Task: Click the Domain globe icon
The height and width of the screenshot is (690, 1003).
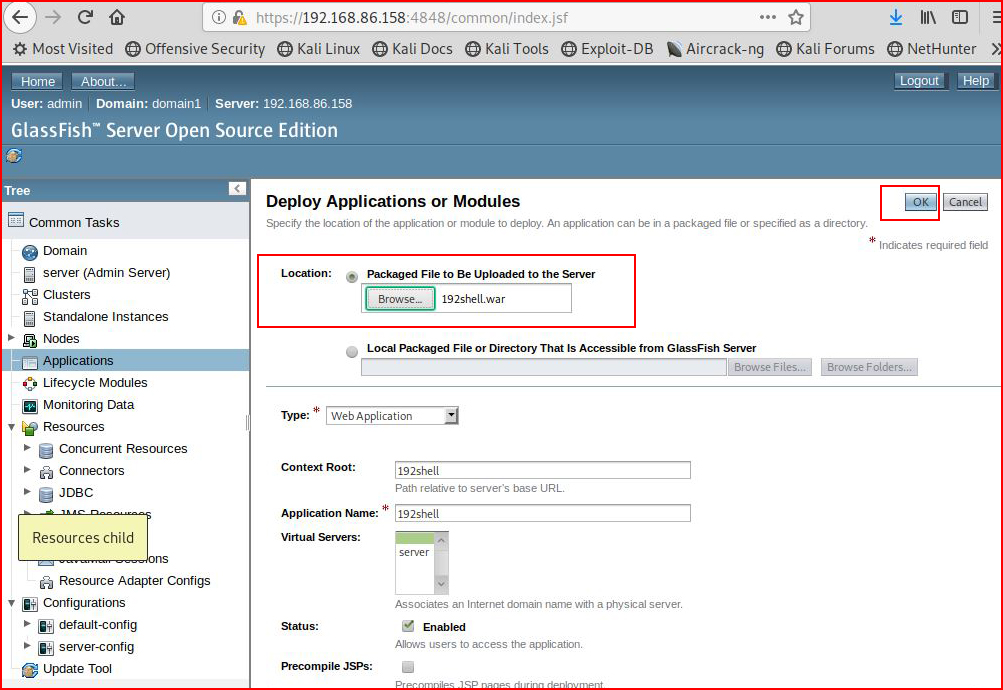Action: [29, 252]
